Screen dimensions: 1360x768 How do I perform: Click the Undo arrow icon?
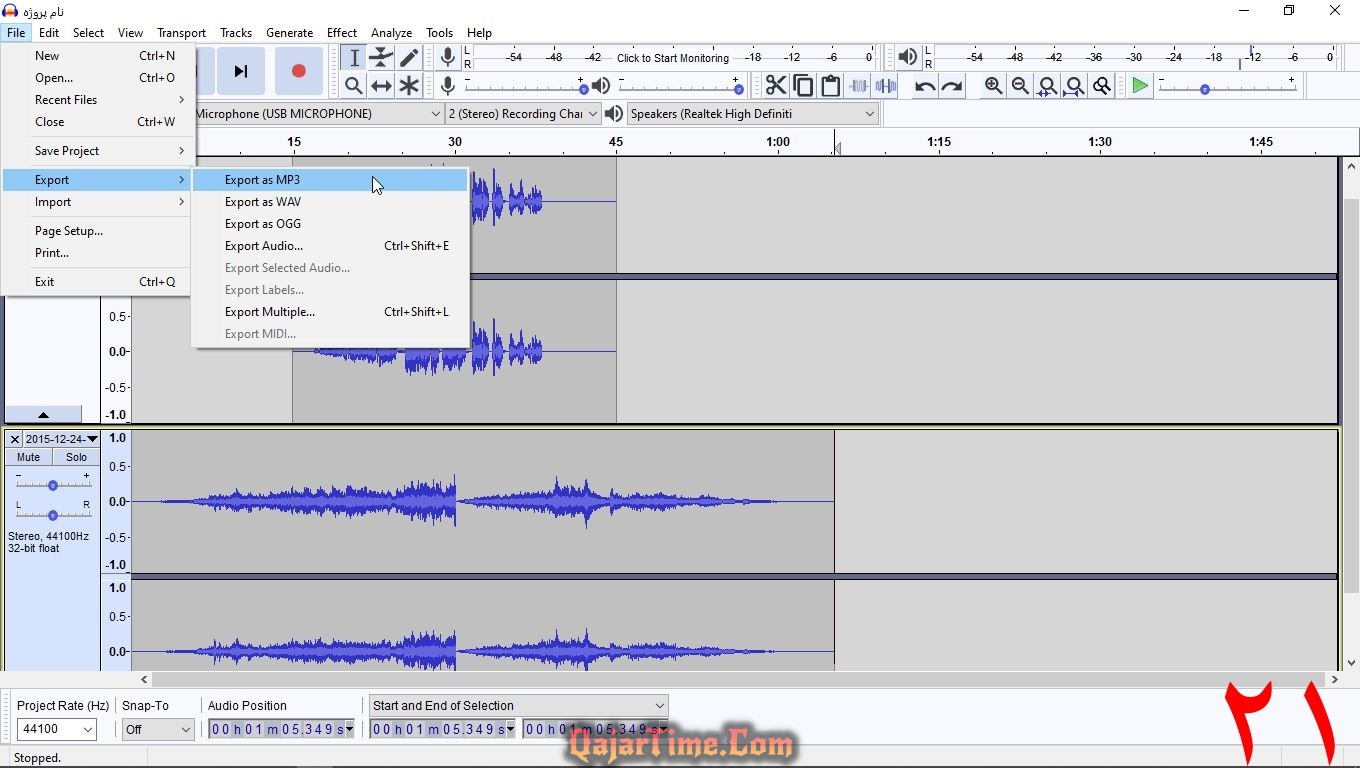[x=925, y=86]
